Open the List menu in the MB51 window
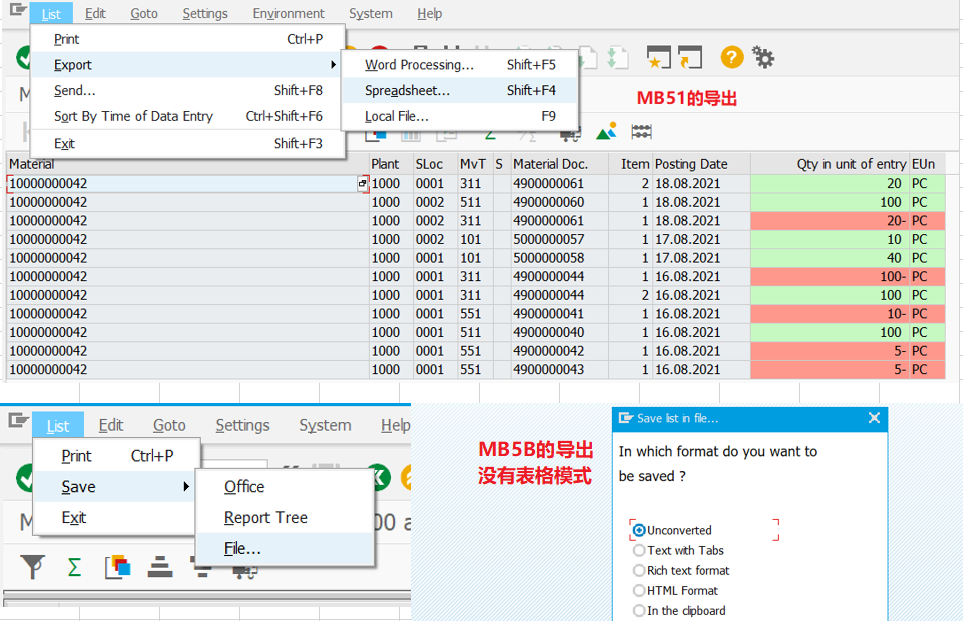 [x=51, y=14]
